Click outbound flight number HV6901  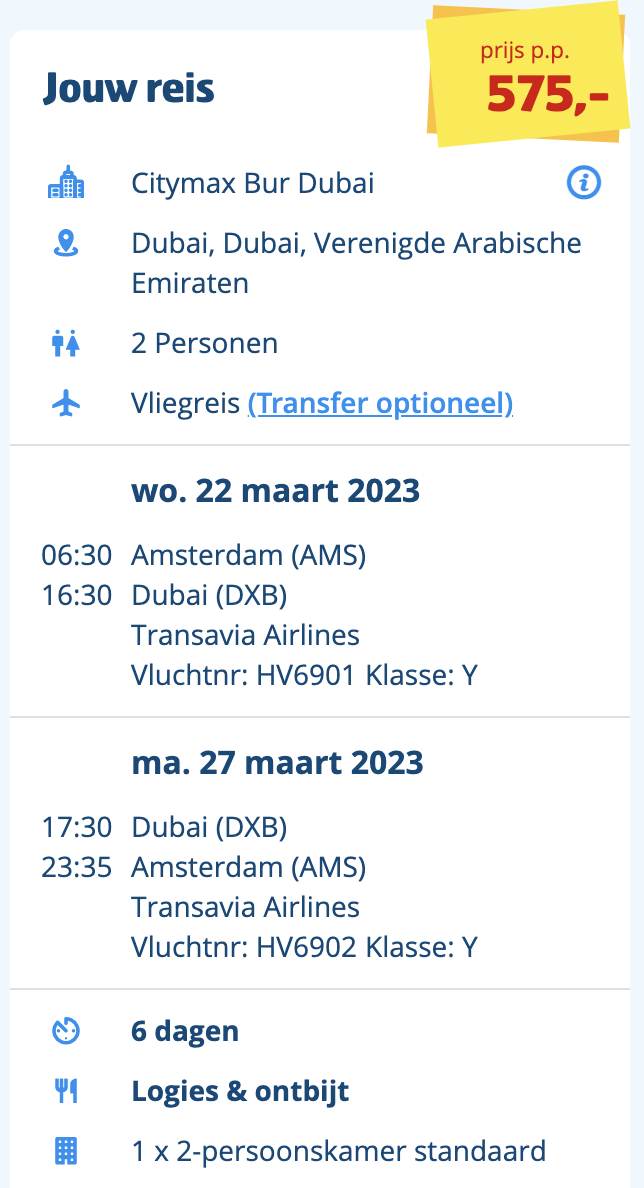306,674
